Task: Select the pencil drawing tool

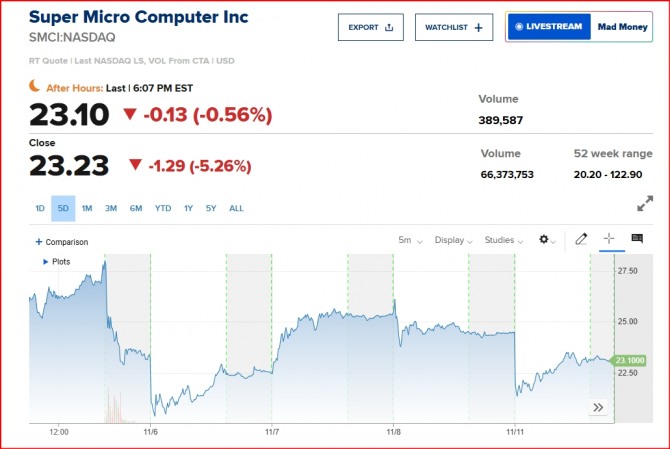Action: (582, 240)
